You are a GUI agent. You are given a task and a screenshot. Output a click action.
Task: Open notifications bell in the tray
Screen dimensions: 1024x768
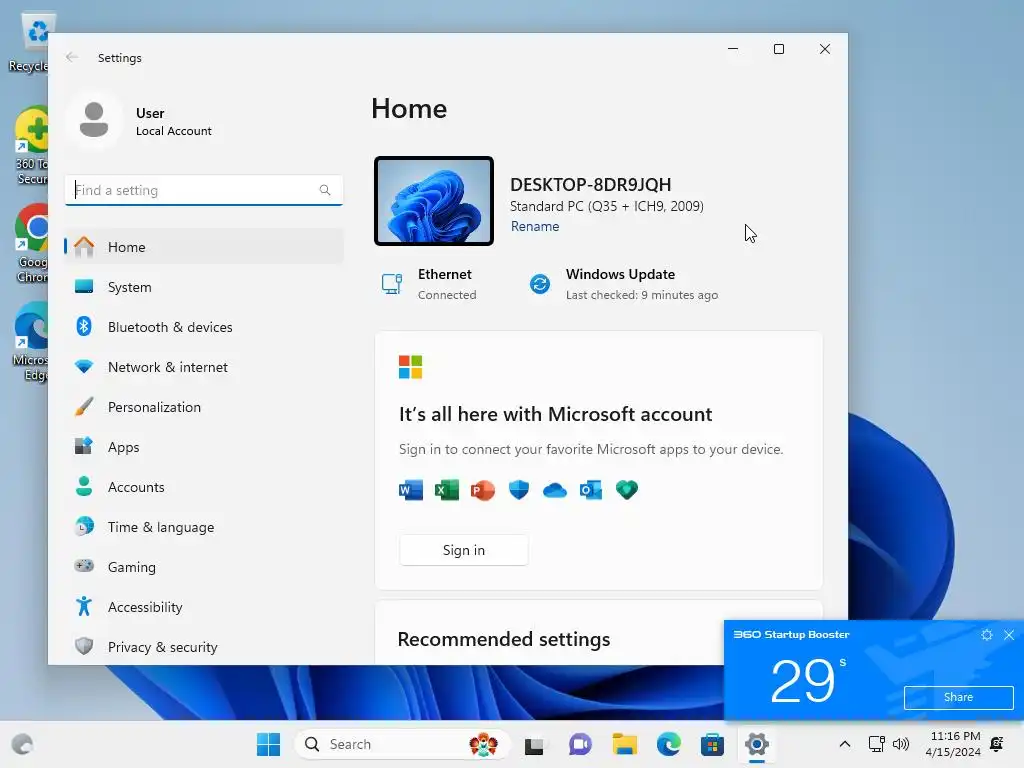pos(997,744)
